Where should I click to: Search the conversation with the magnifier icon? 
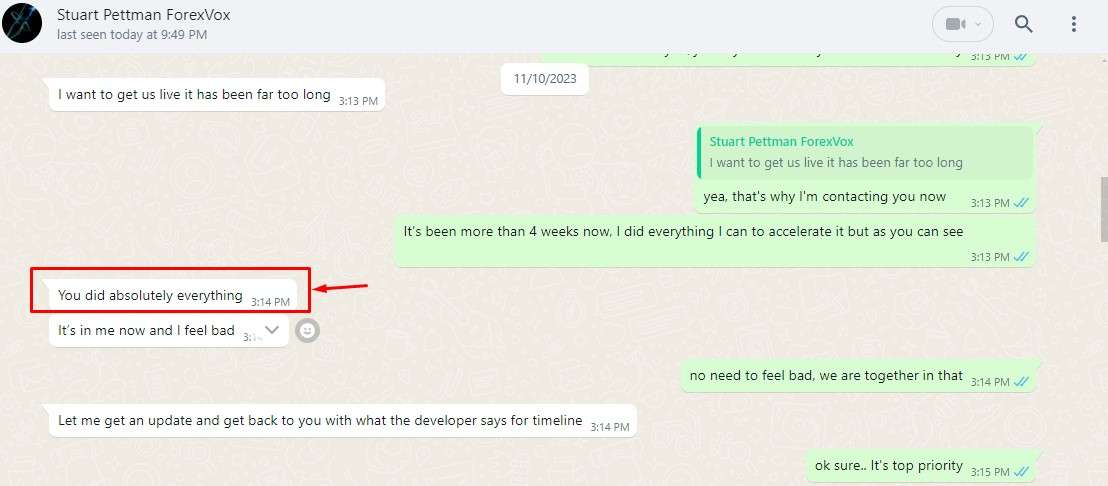coord(1024,24)
